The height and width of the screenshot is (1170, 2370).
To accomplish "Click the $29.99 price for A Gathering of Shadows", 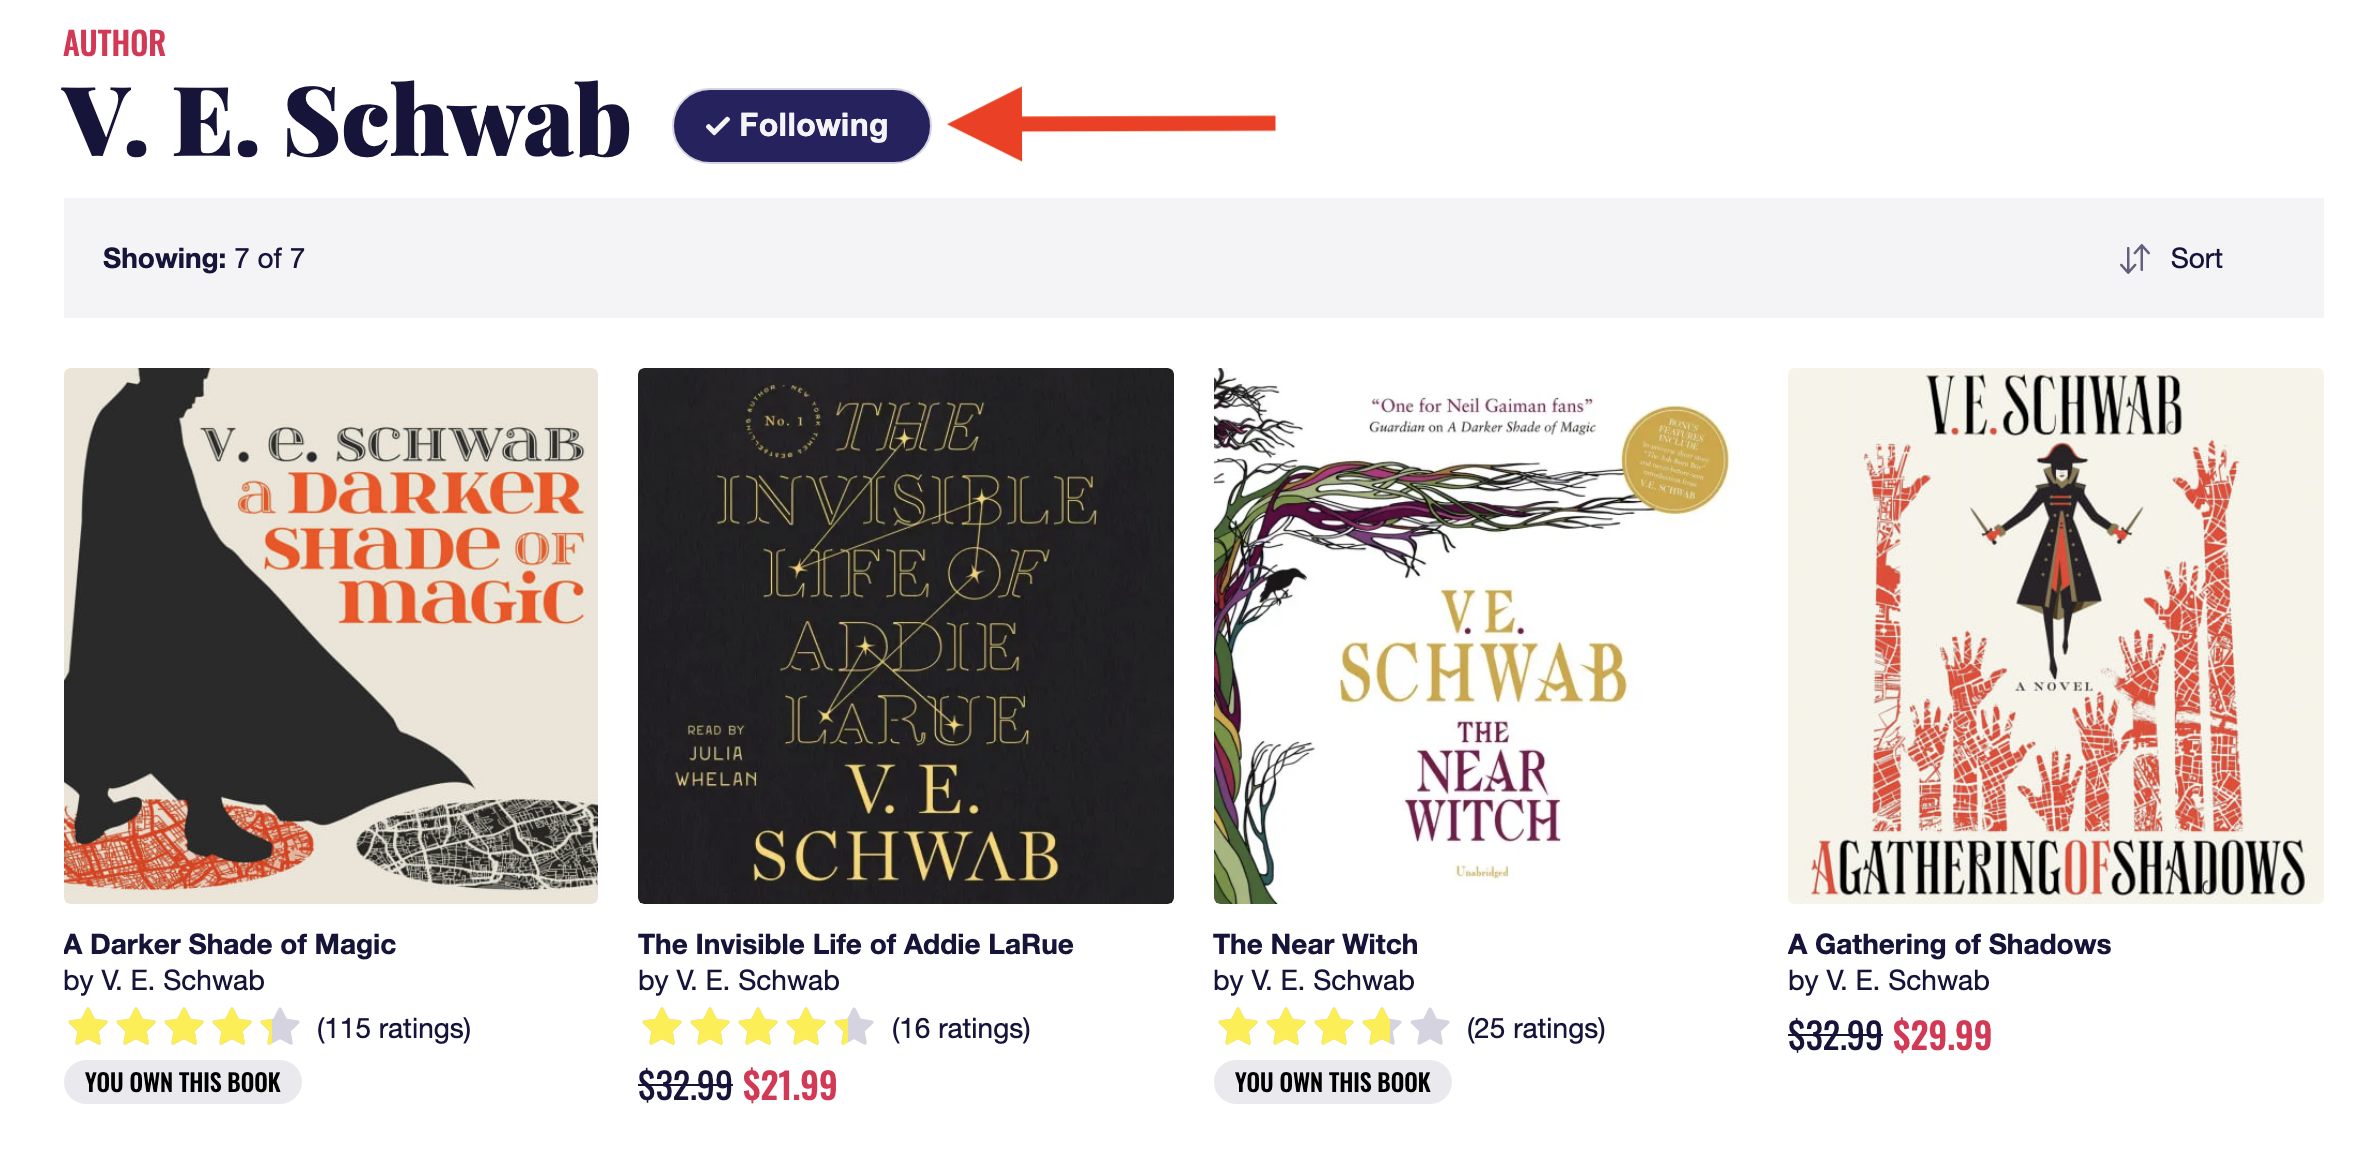I will click(x=1942, y=1036).
